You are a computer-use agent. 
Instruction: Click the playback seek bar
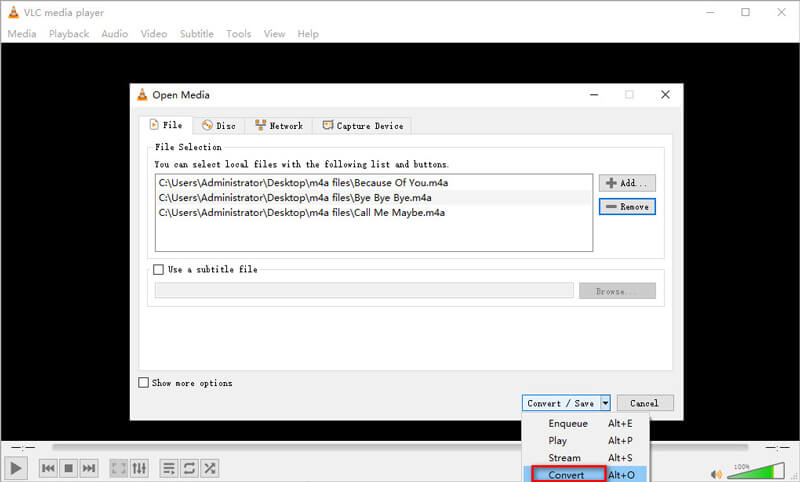[399, 447]
